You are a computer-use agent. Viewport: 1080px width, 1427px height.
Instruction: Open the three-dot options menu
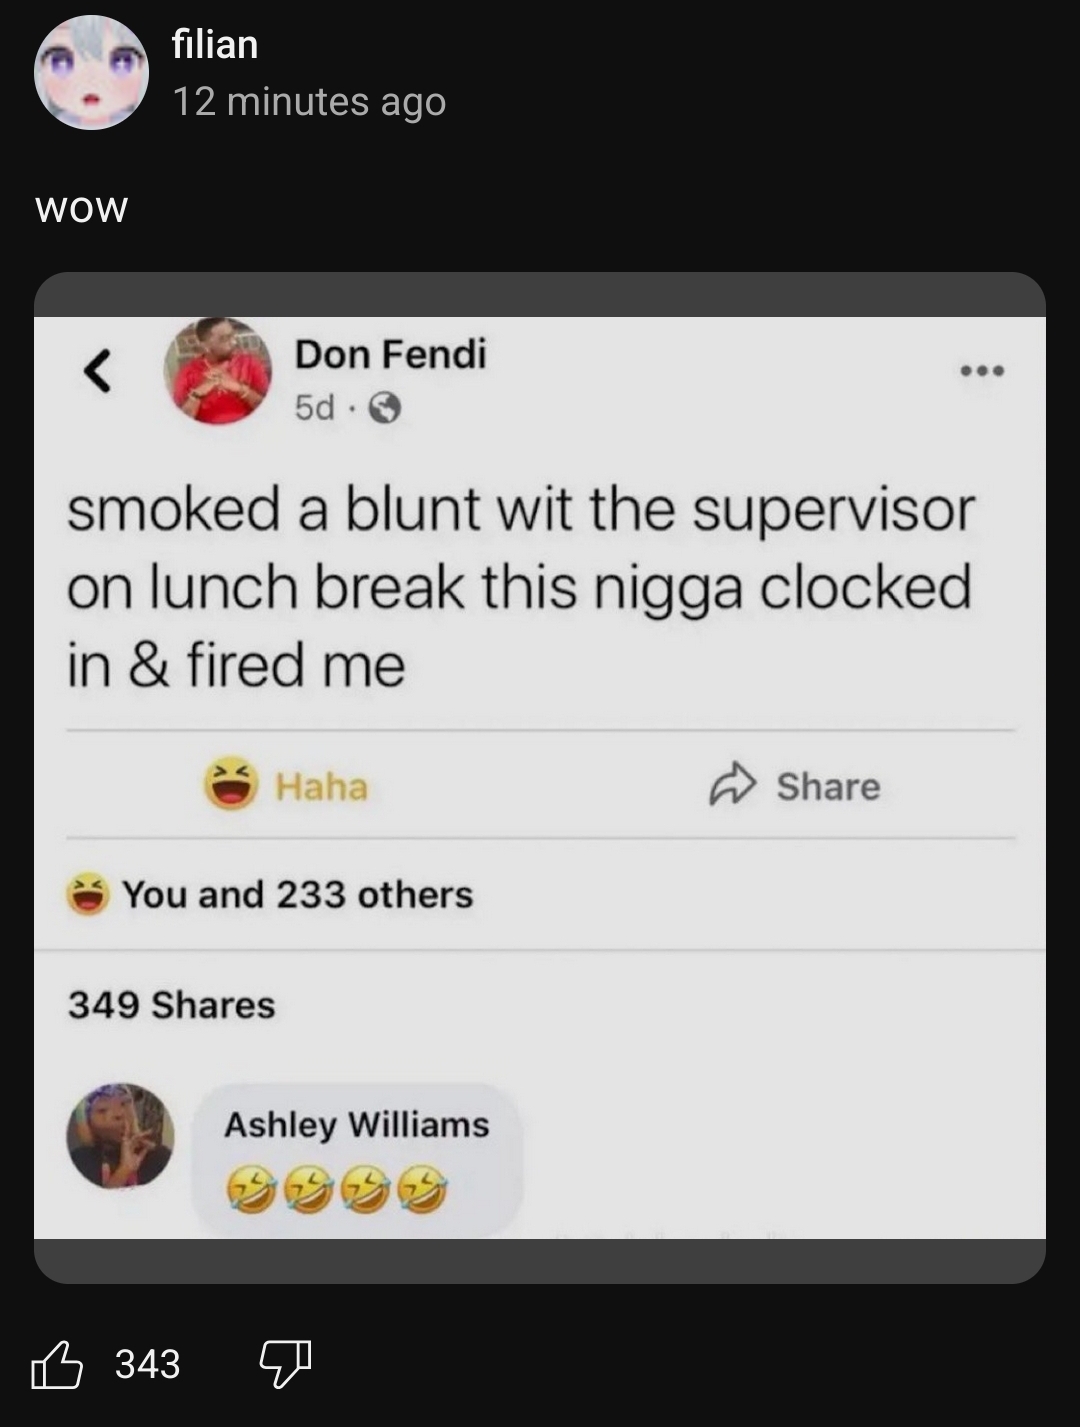click(982, 372)
